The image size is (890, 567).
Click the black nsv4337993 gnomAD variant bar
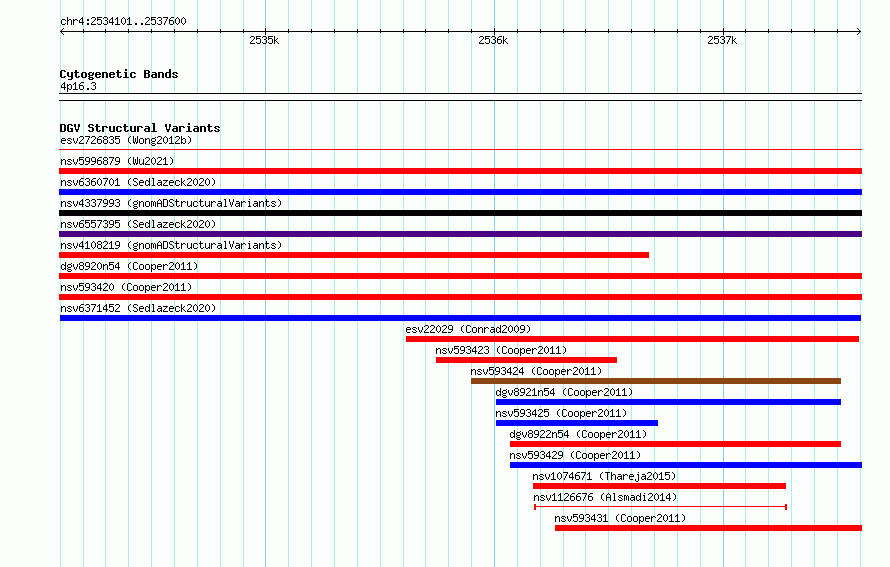coord(460,213)
